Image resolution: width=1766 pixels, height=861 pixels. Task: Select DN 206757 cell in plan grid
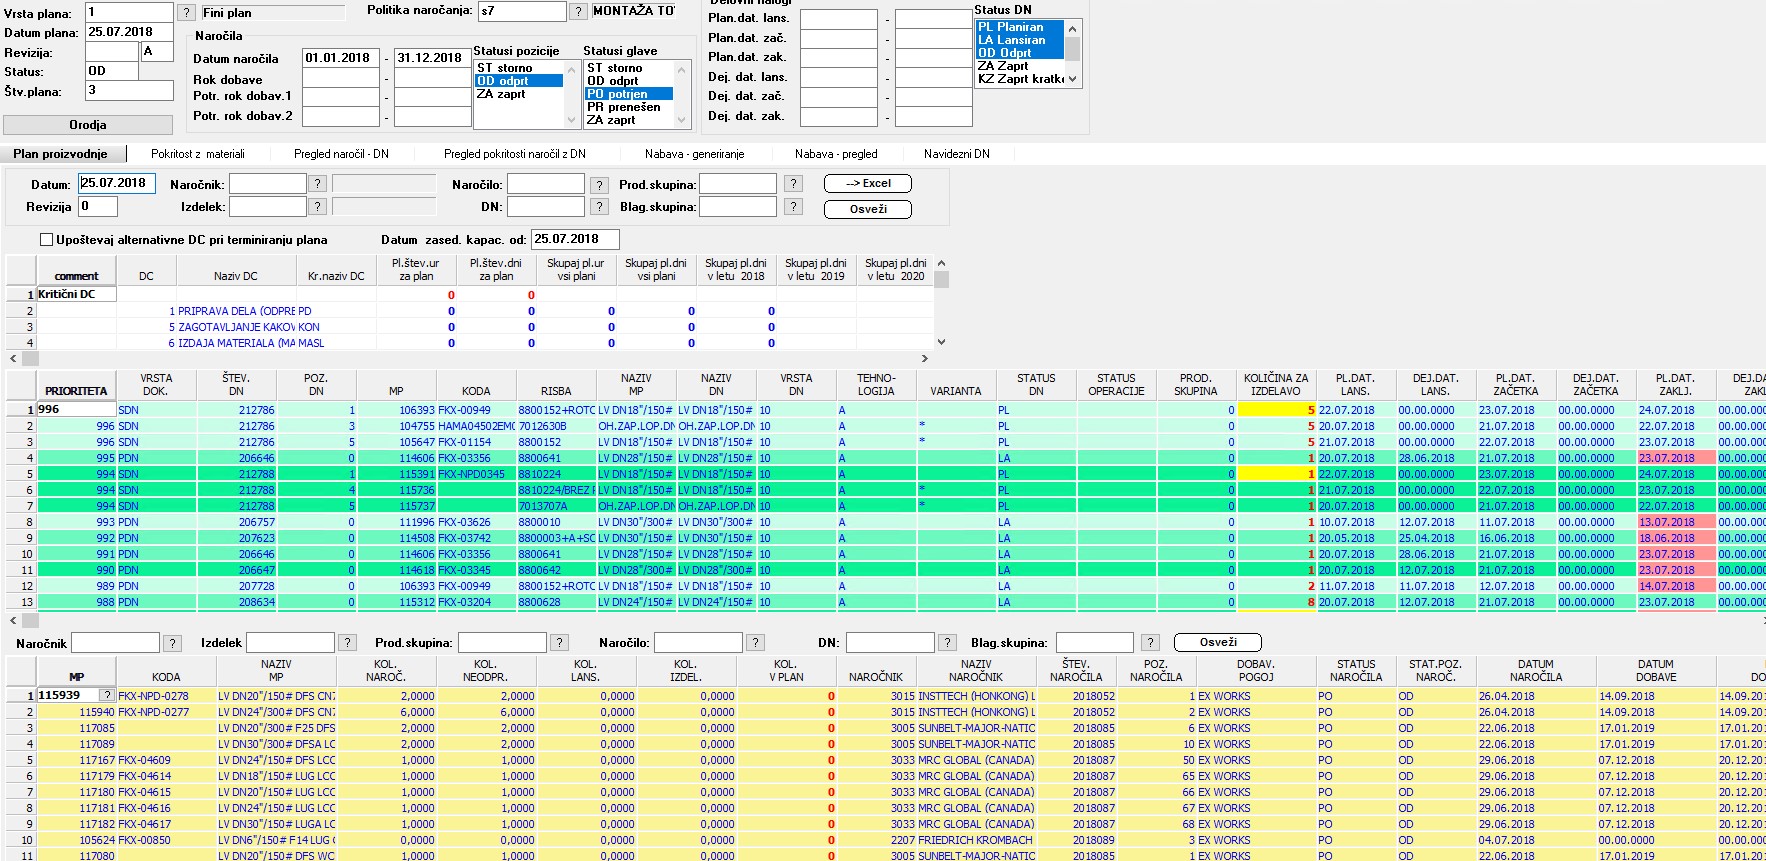tap(236, 522)
